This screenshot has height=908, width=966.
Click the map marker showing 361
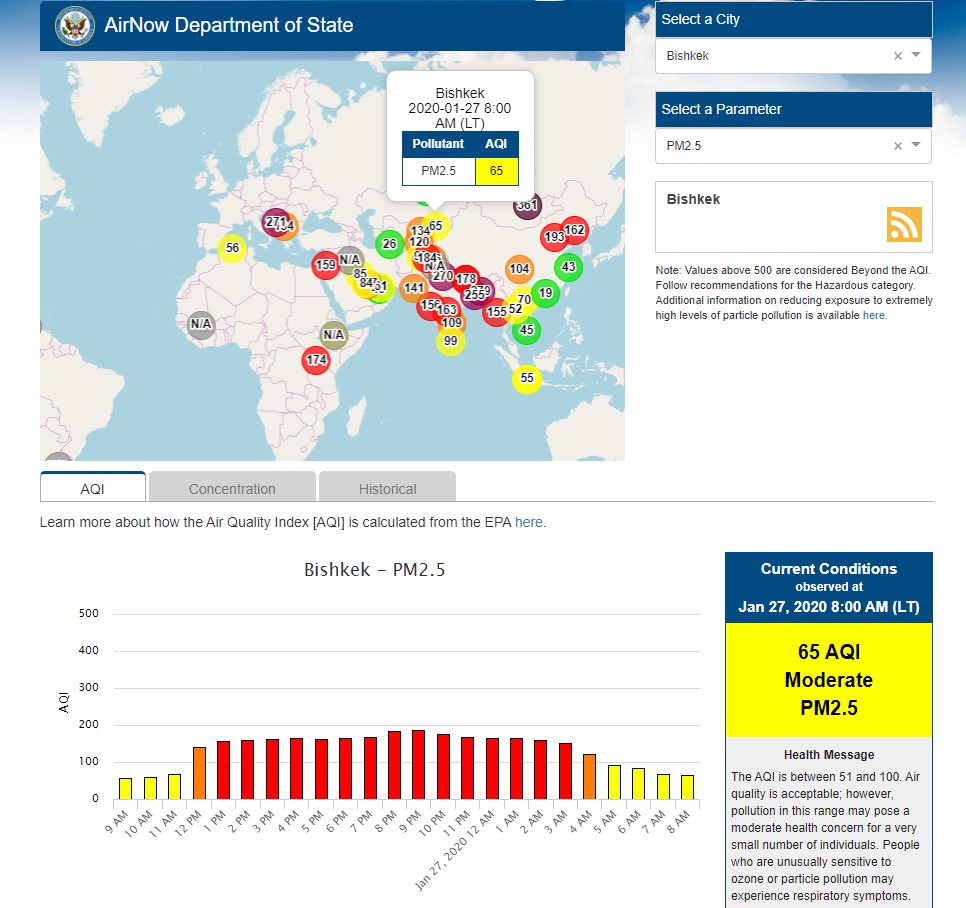point(527,206)
